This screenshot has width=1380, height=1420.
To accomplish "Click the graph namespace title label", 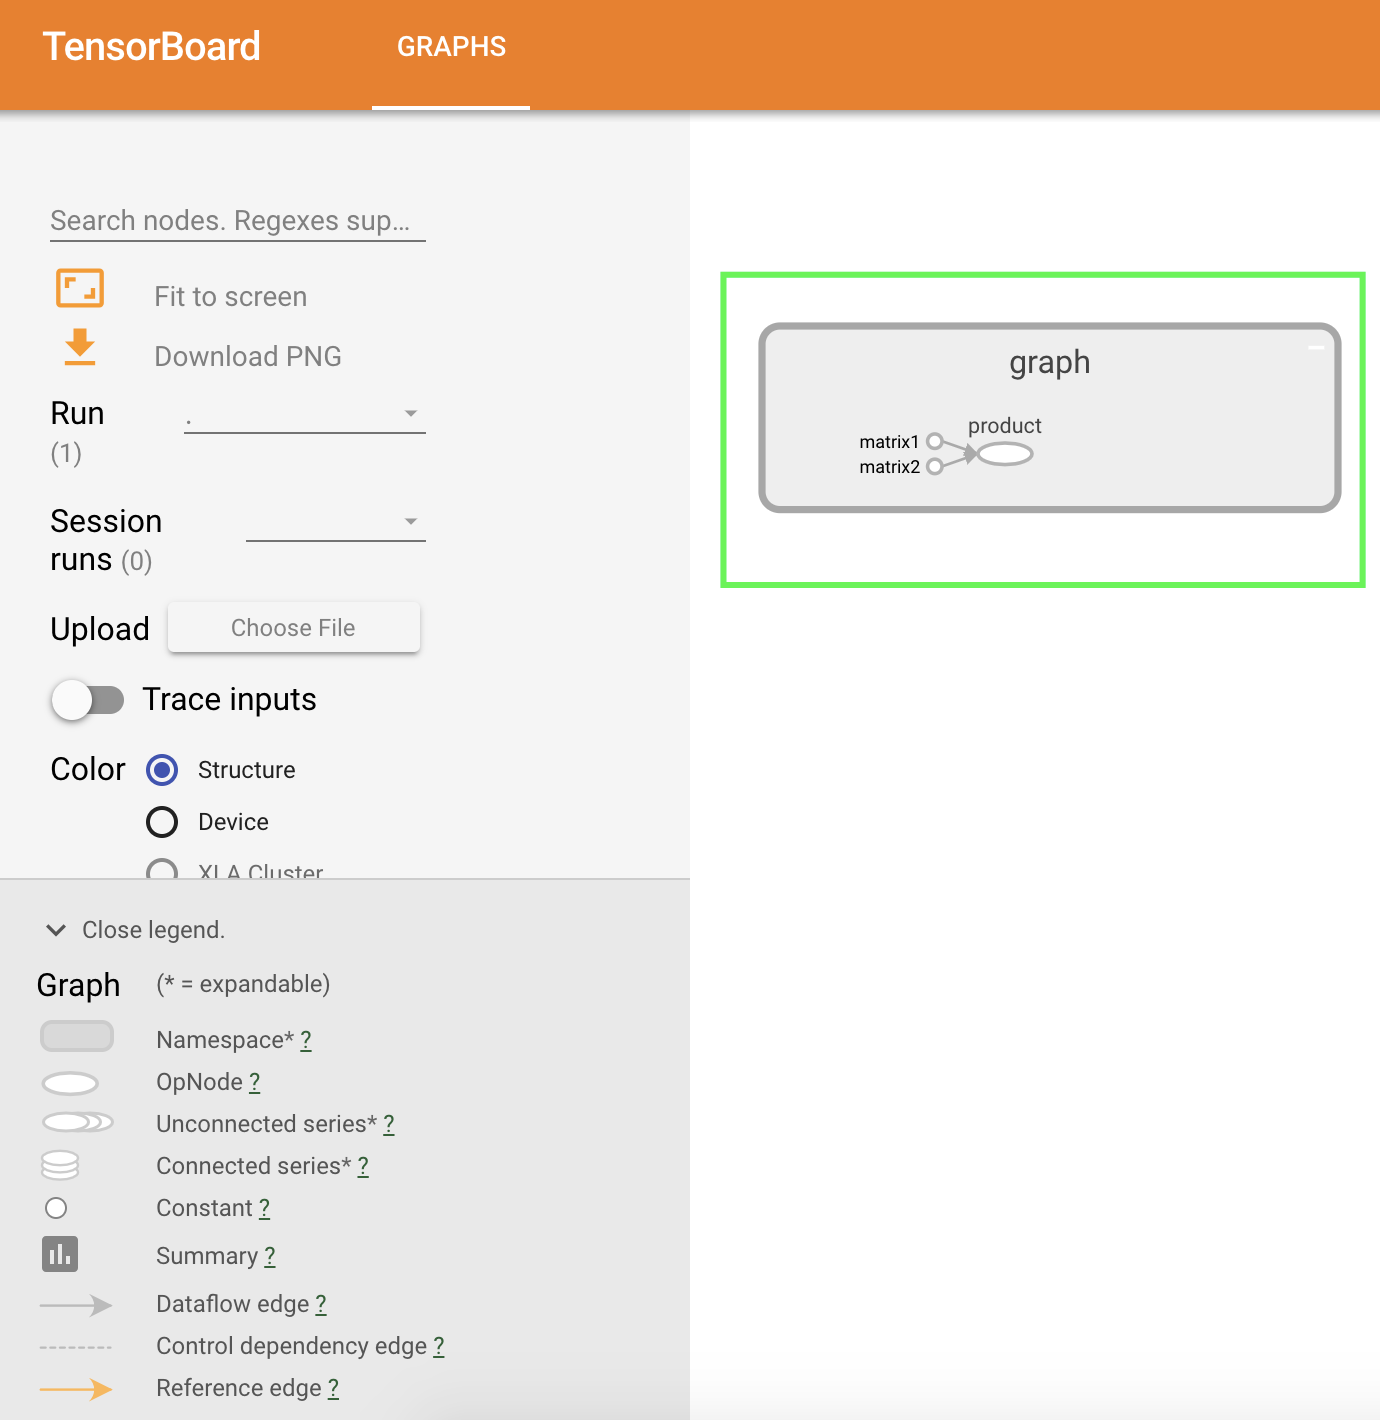I will pyautogui.click(x=1049, y=363).
